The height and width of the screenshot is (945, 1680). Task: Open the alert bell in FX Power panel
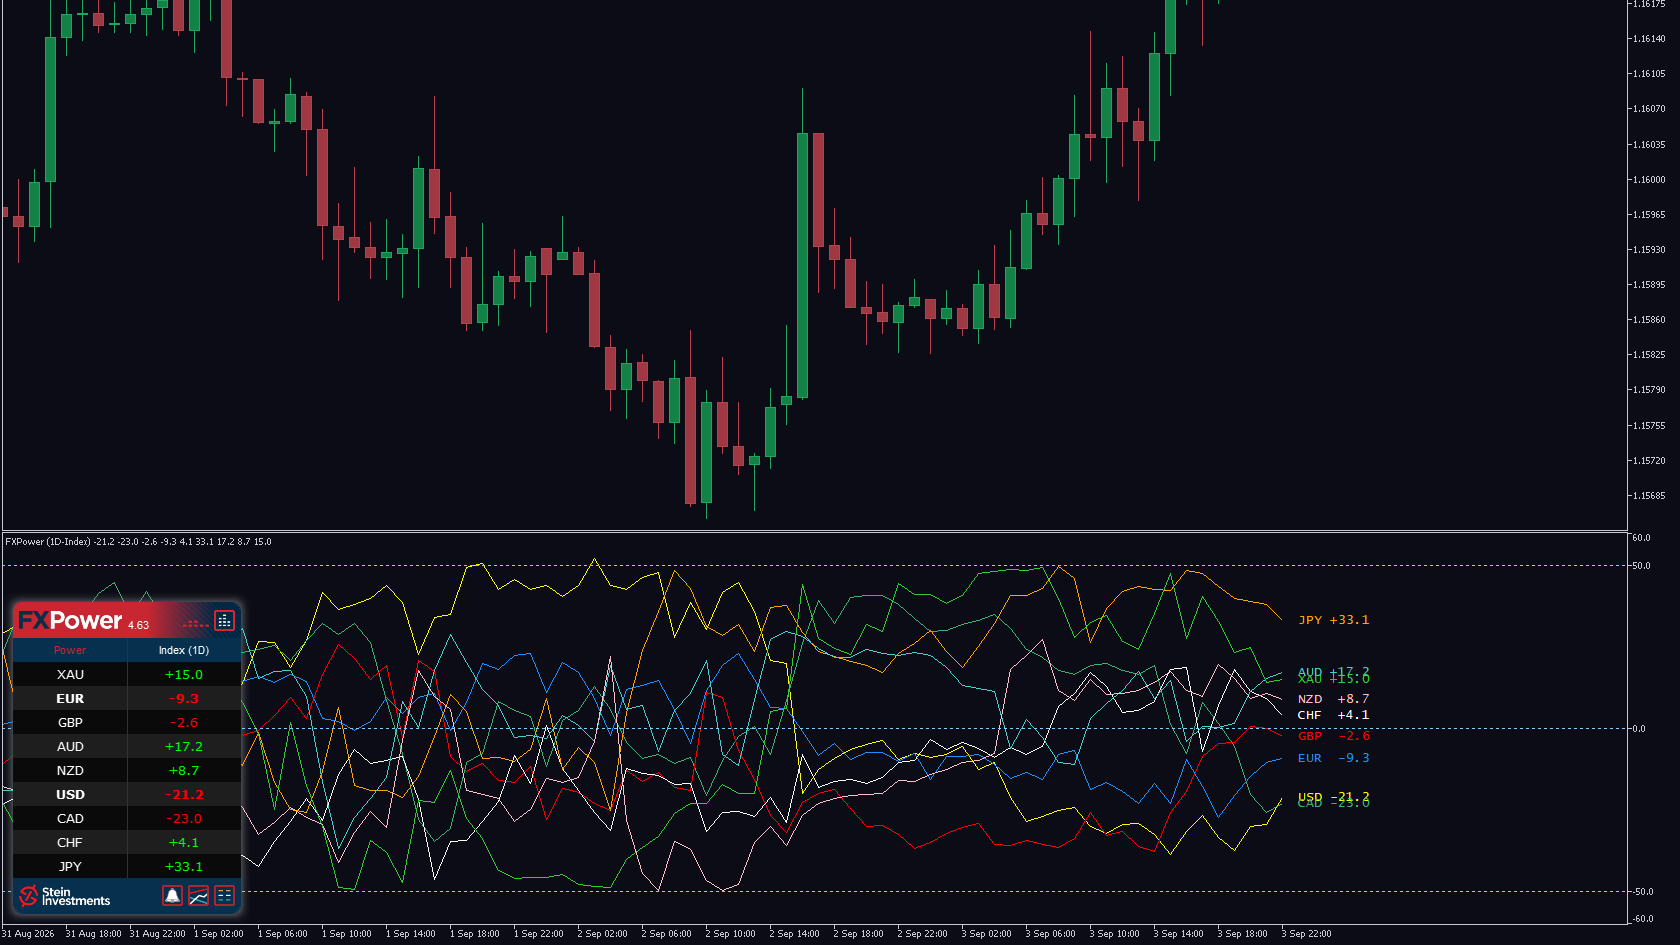tap(172, 895)
